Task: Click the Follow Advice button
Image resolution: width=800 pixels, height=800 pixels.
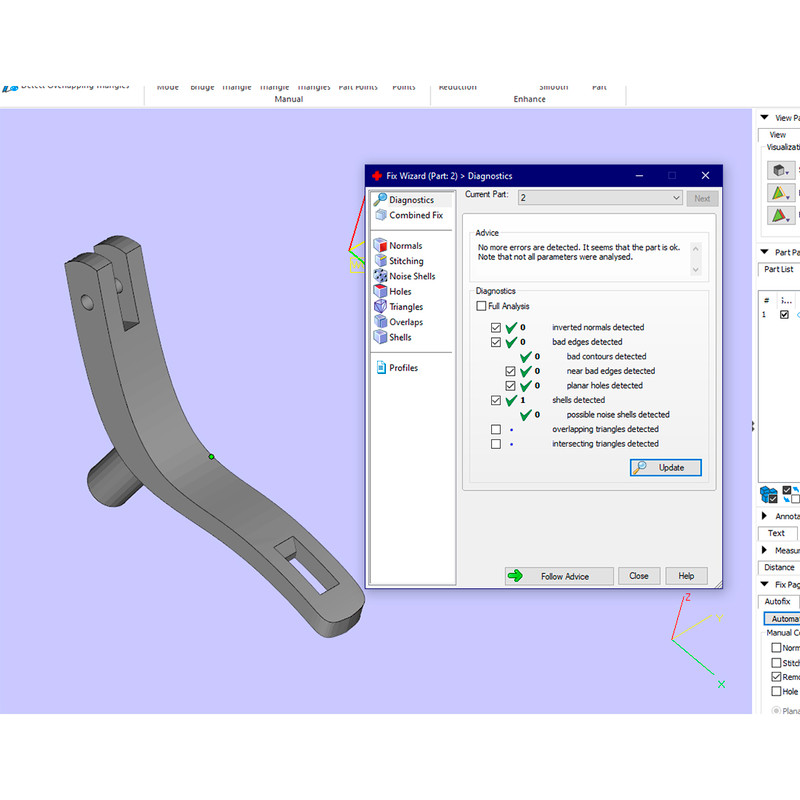Action: (x=561, y=576)
